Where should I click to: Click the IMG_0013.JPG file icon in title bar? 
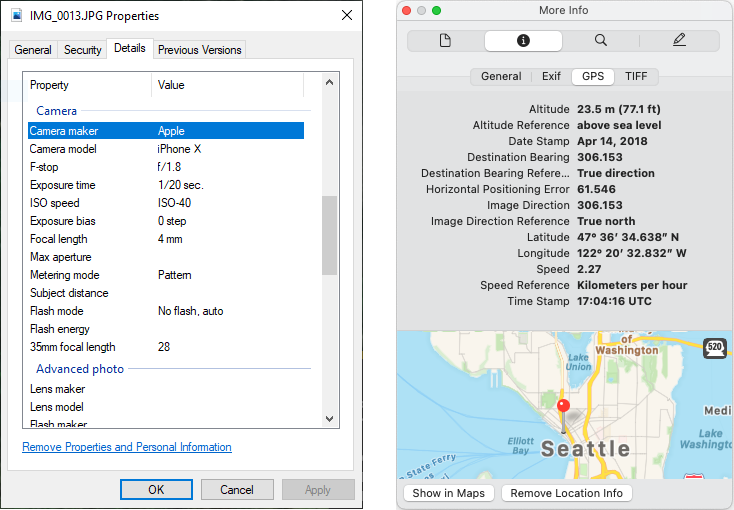tap(17, 16)
